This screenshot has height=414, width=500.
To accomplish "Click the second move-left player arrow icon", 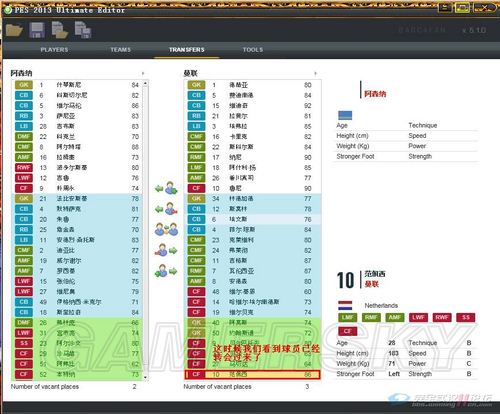I will pos(166,209).
